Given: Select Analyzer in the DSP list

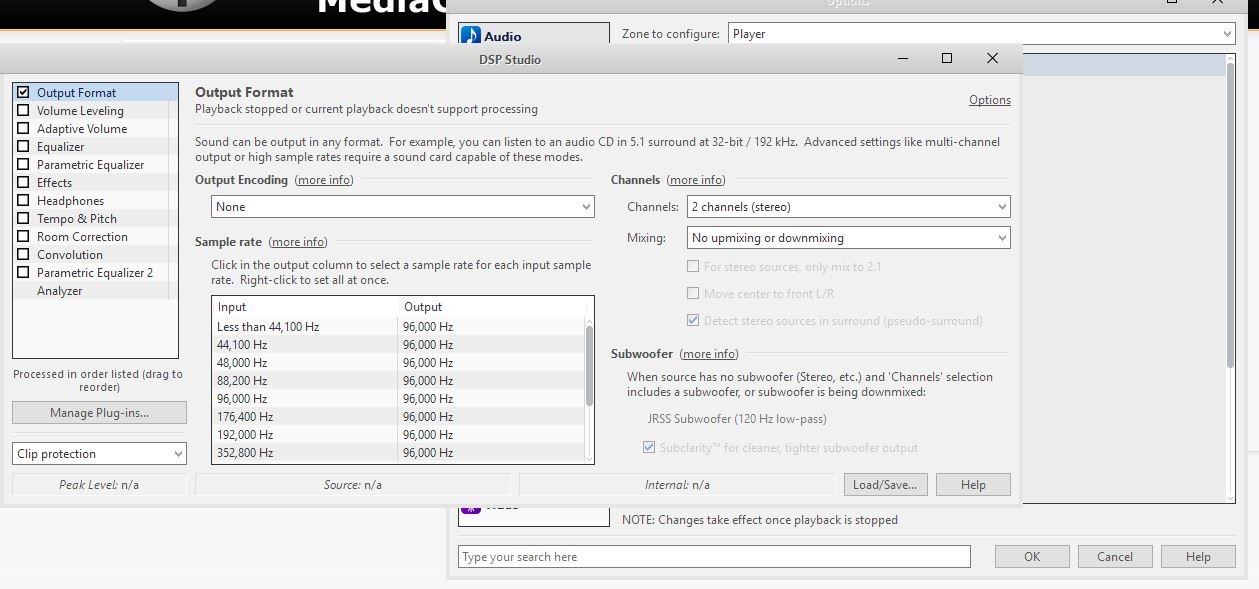Looking at the screenshot, I should 59,290.
